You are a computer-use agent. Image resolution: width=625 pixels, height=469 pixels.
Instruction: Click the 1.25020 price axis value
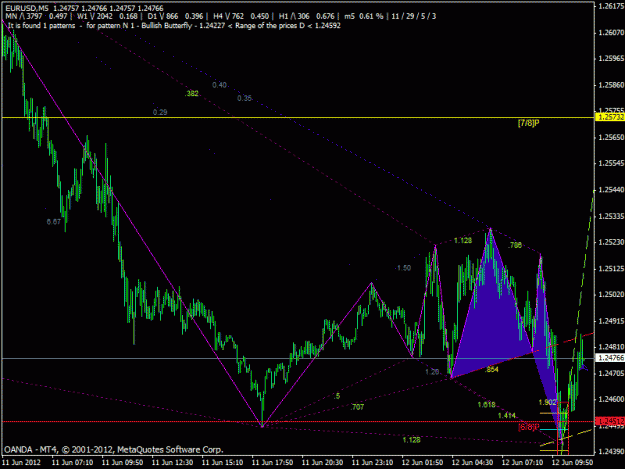(x=611, y=294)
